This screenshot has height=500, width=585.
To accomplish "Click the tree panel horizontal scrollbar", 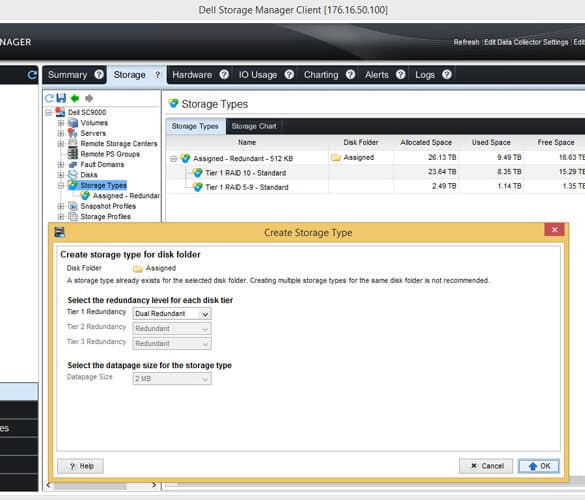I will coord(90,485).
